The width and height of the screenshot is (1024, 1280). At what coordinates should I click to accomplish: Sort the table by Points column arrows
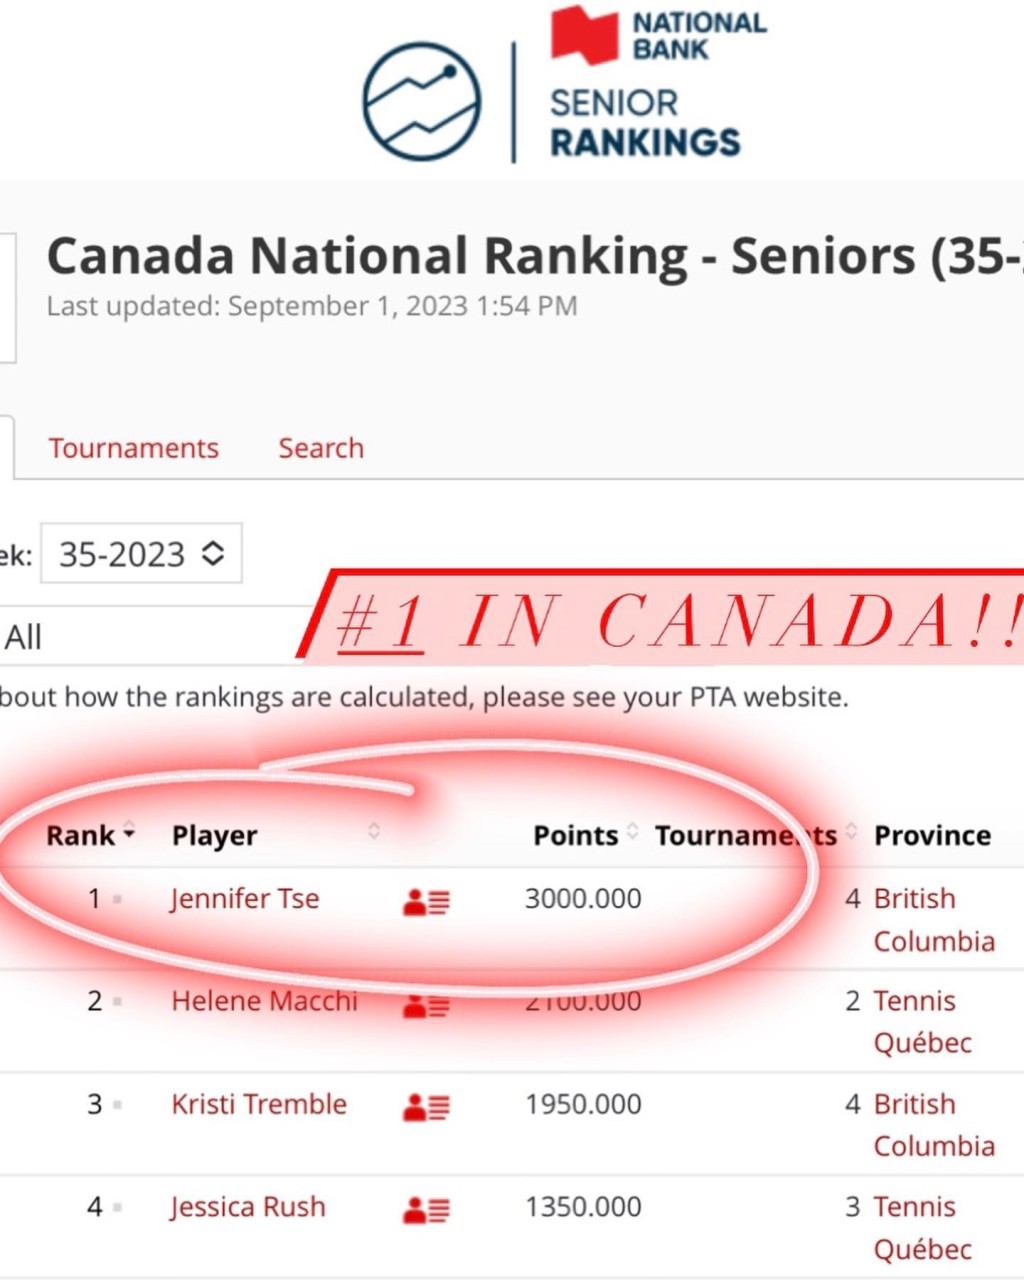[633, 831]
